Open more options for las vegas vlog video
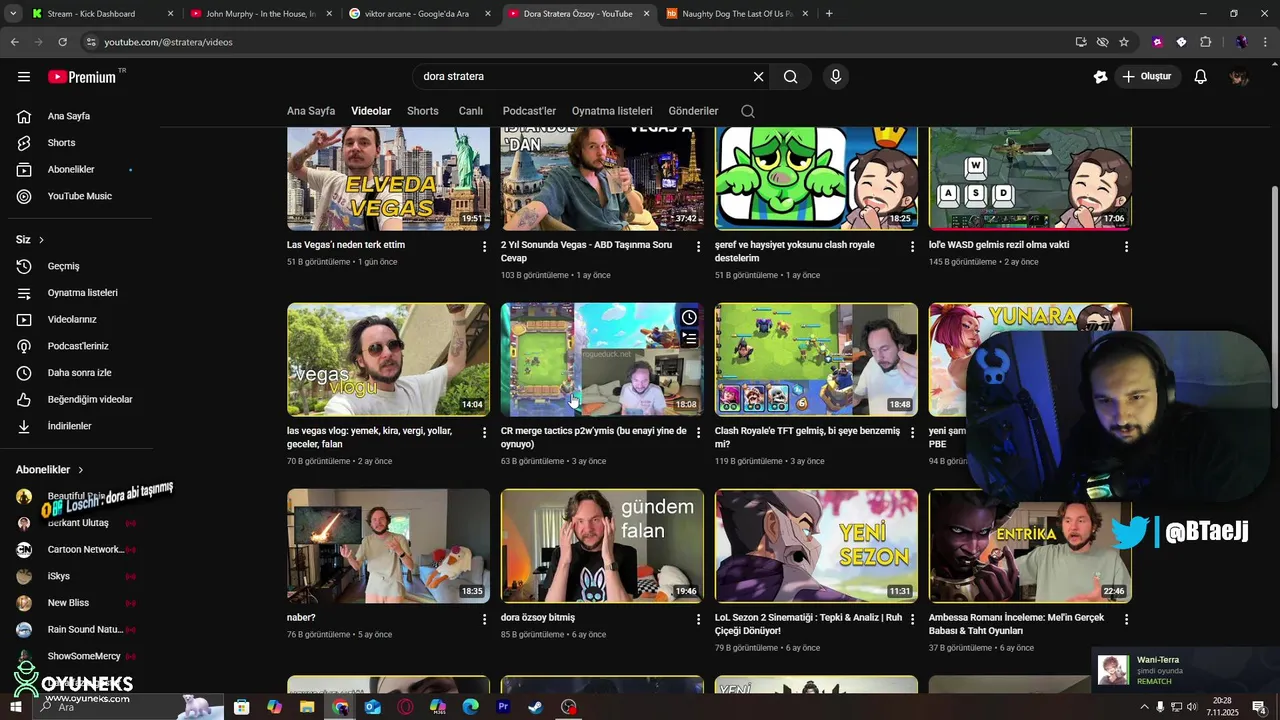Viewport: 1280px width, 720px height. tap(485, 432)
